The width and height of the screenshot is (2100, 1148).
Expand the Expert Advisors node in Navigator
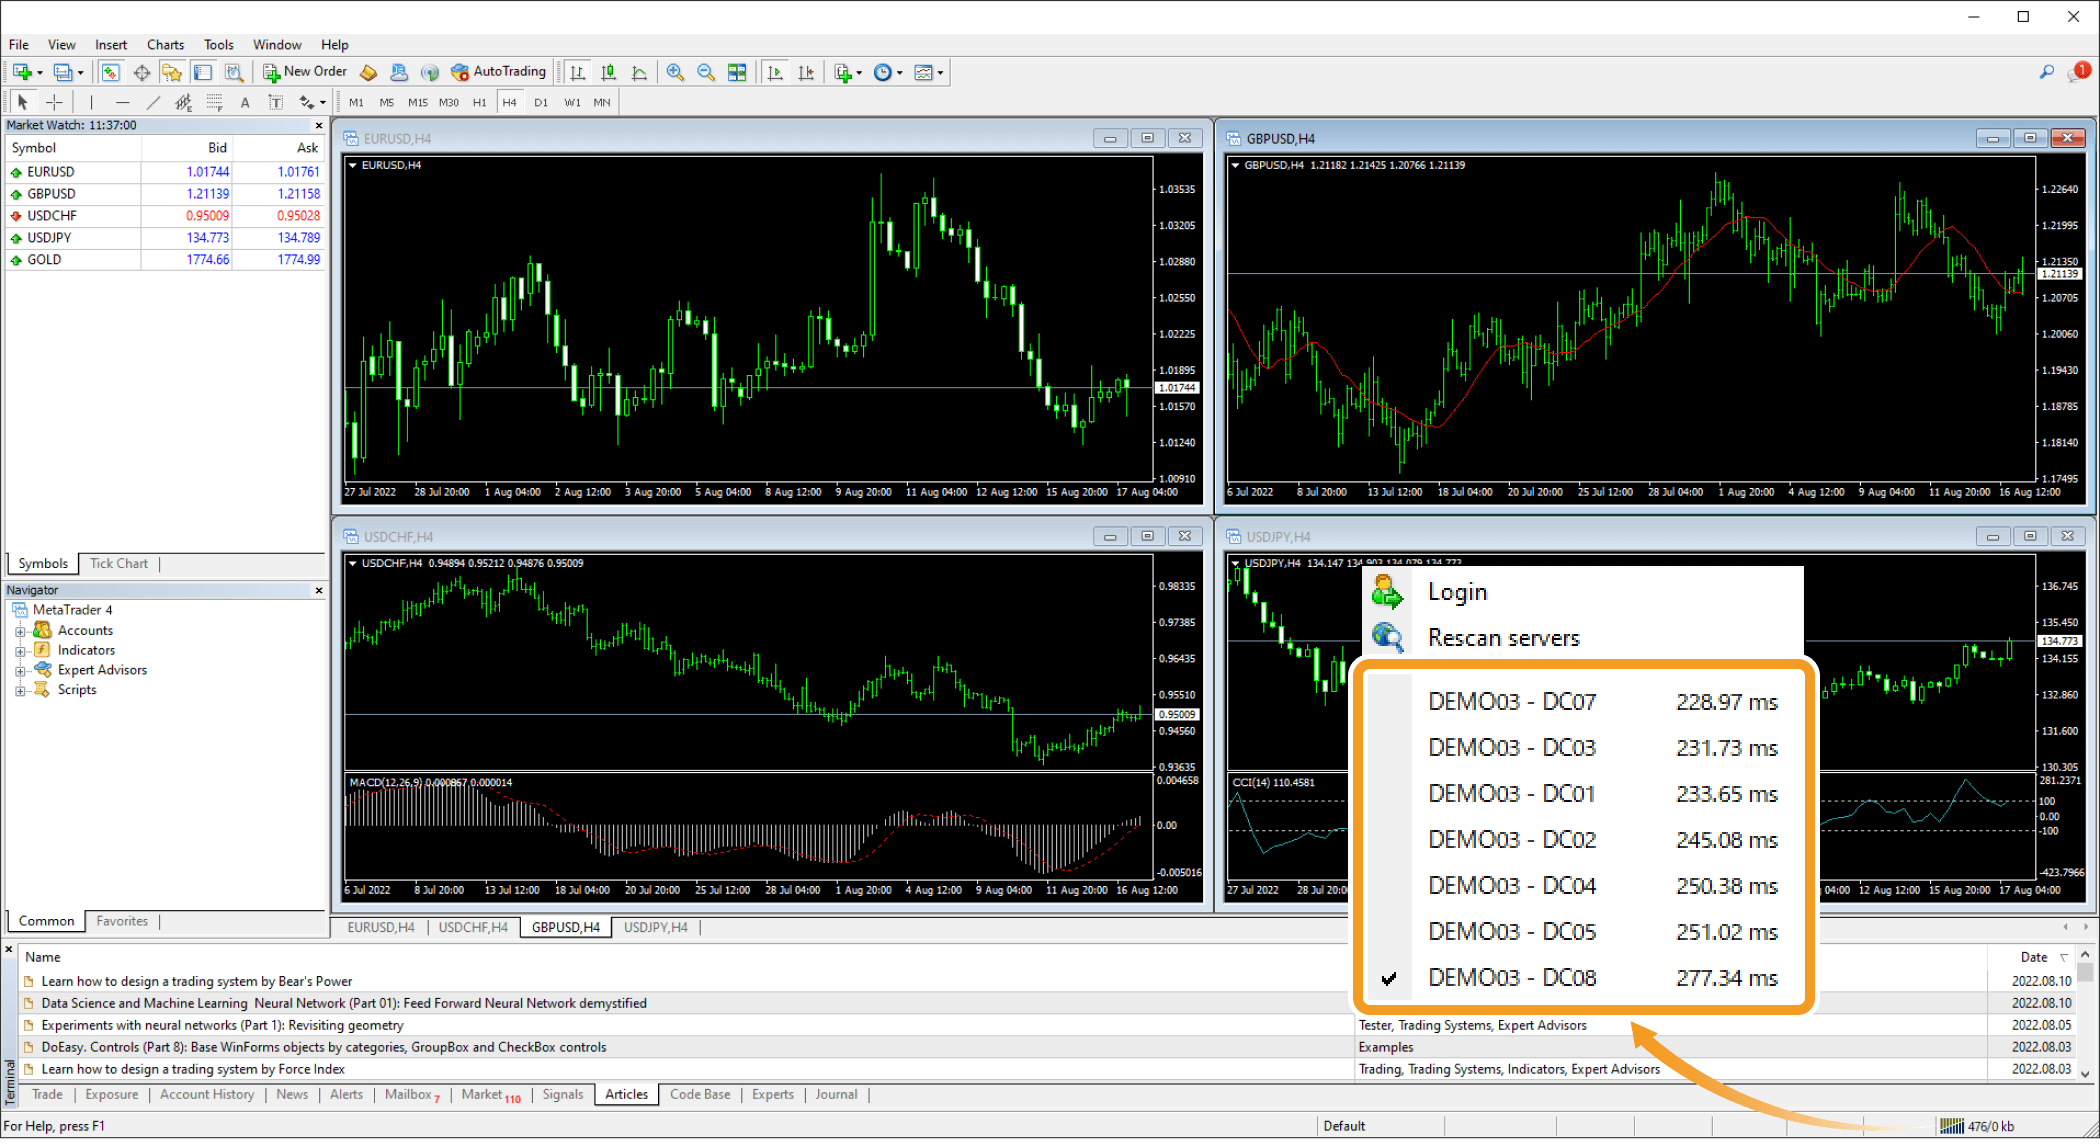coord(20,671)
